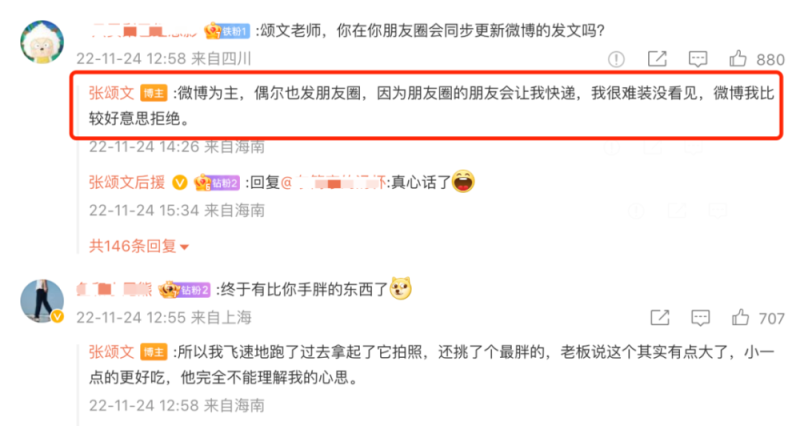Like the comment with 880 likes
This screenshot has width=800, height=426.
point(738,59)
